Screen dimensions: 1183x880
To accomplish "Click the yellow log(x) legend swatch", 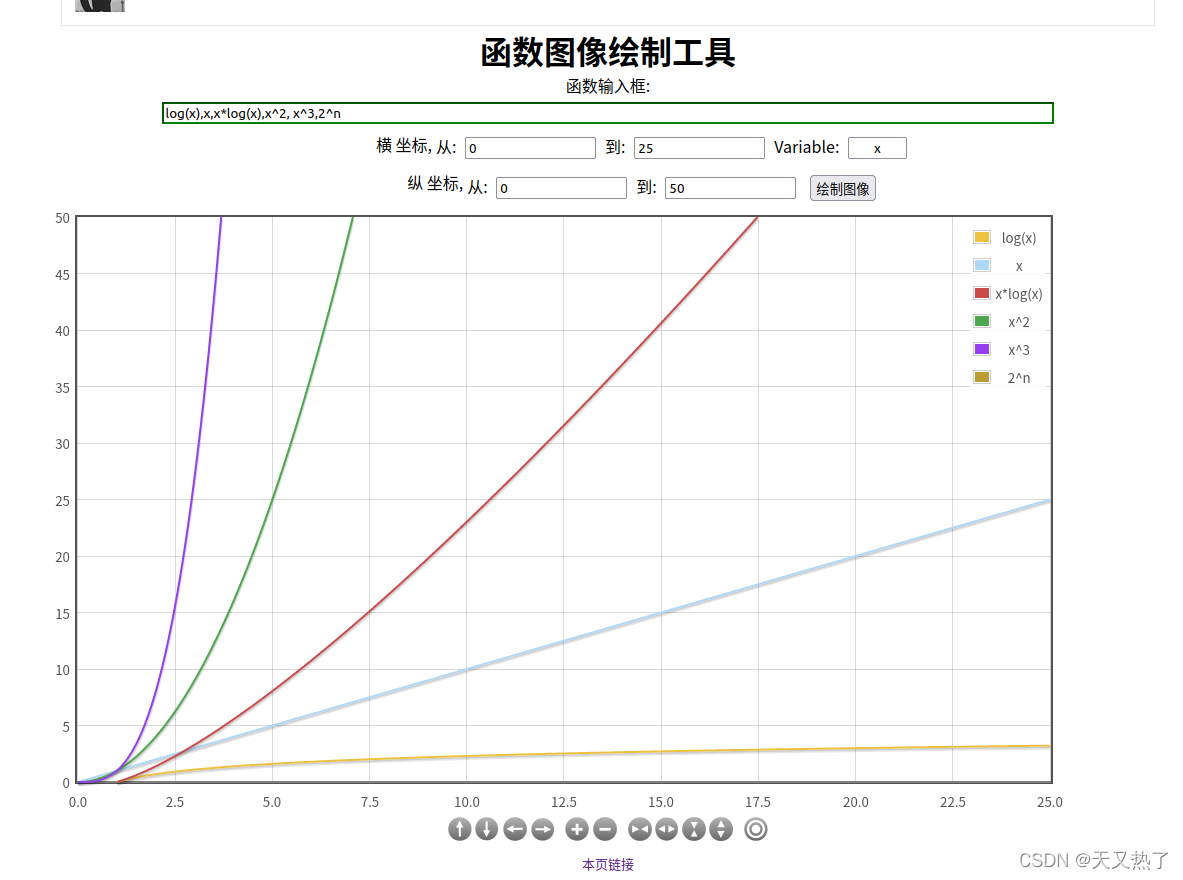I will point(982,237).
